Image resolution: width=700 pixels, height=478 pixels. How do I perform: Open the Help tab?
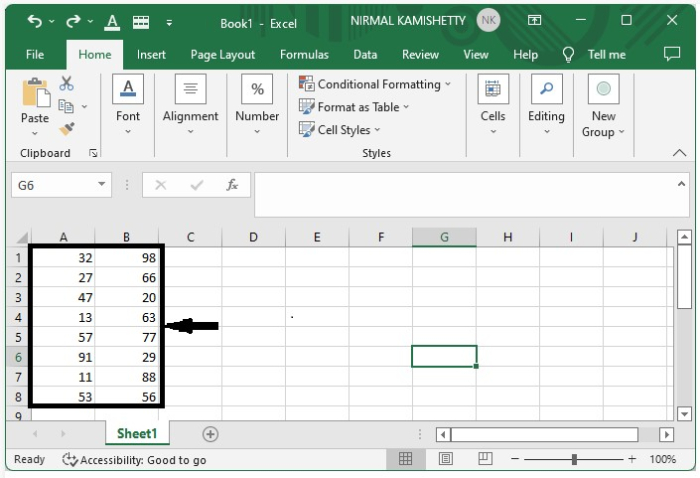click(x=525, y=54)
